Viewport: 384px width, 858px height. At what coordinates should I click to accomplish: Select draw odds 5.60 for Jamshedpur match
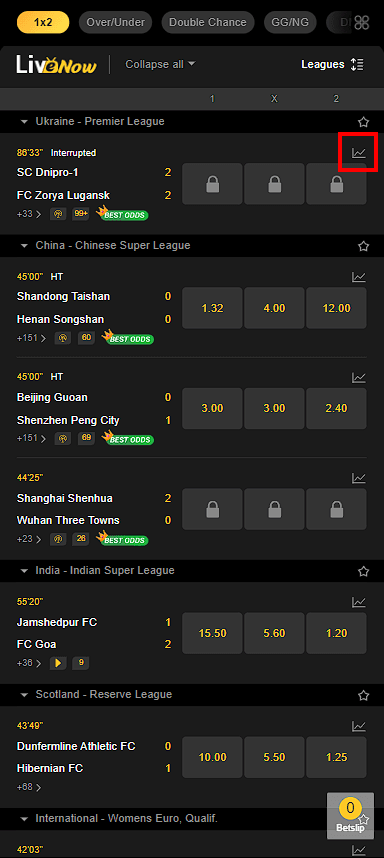pyautogui.click(x=274, y=633)
